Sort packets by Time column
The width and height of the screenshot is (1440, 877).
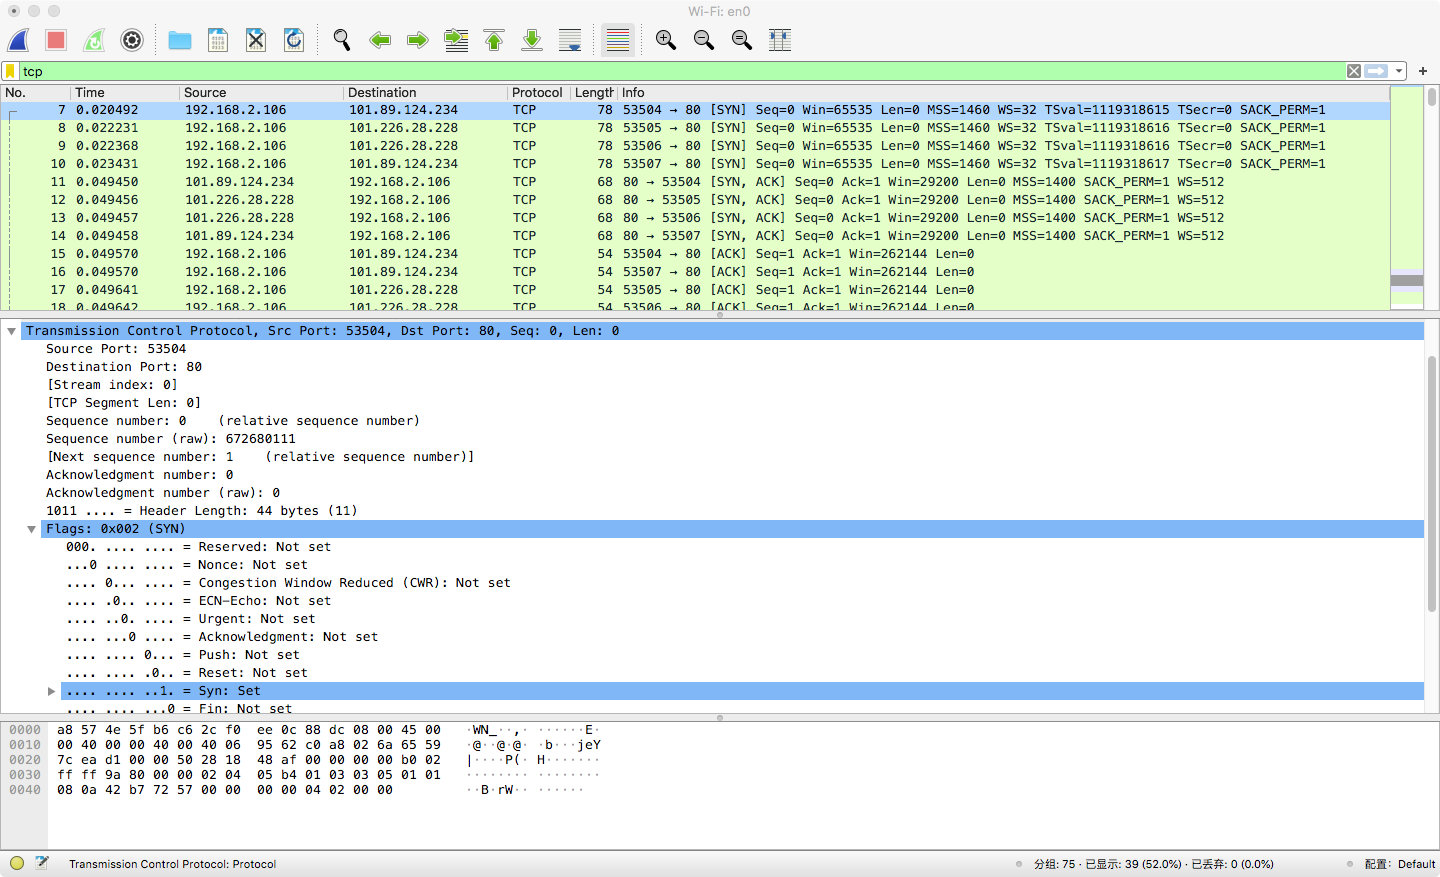125,92
